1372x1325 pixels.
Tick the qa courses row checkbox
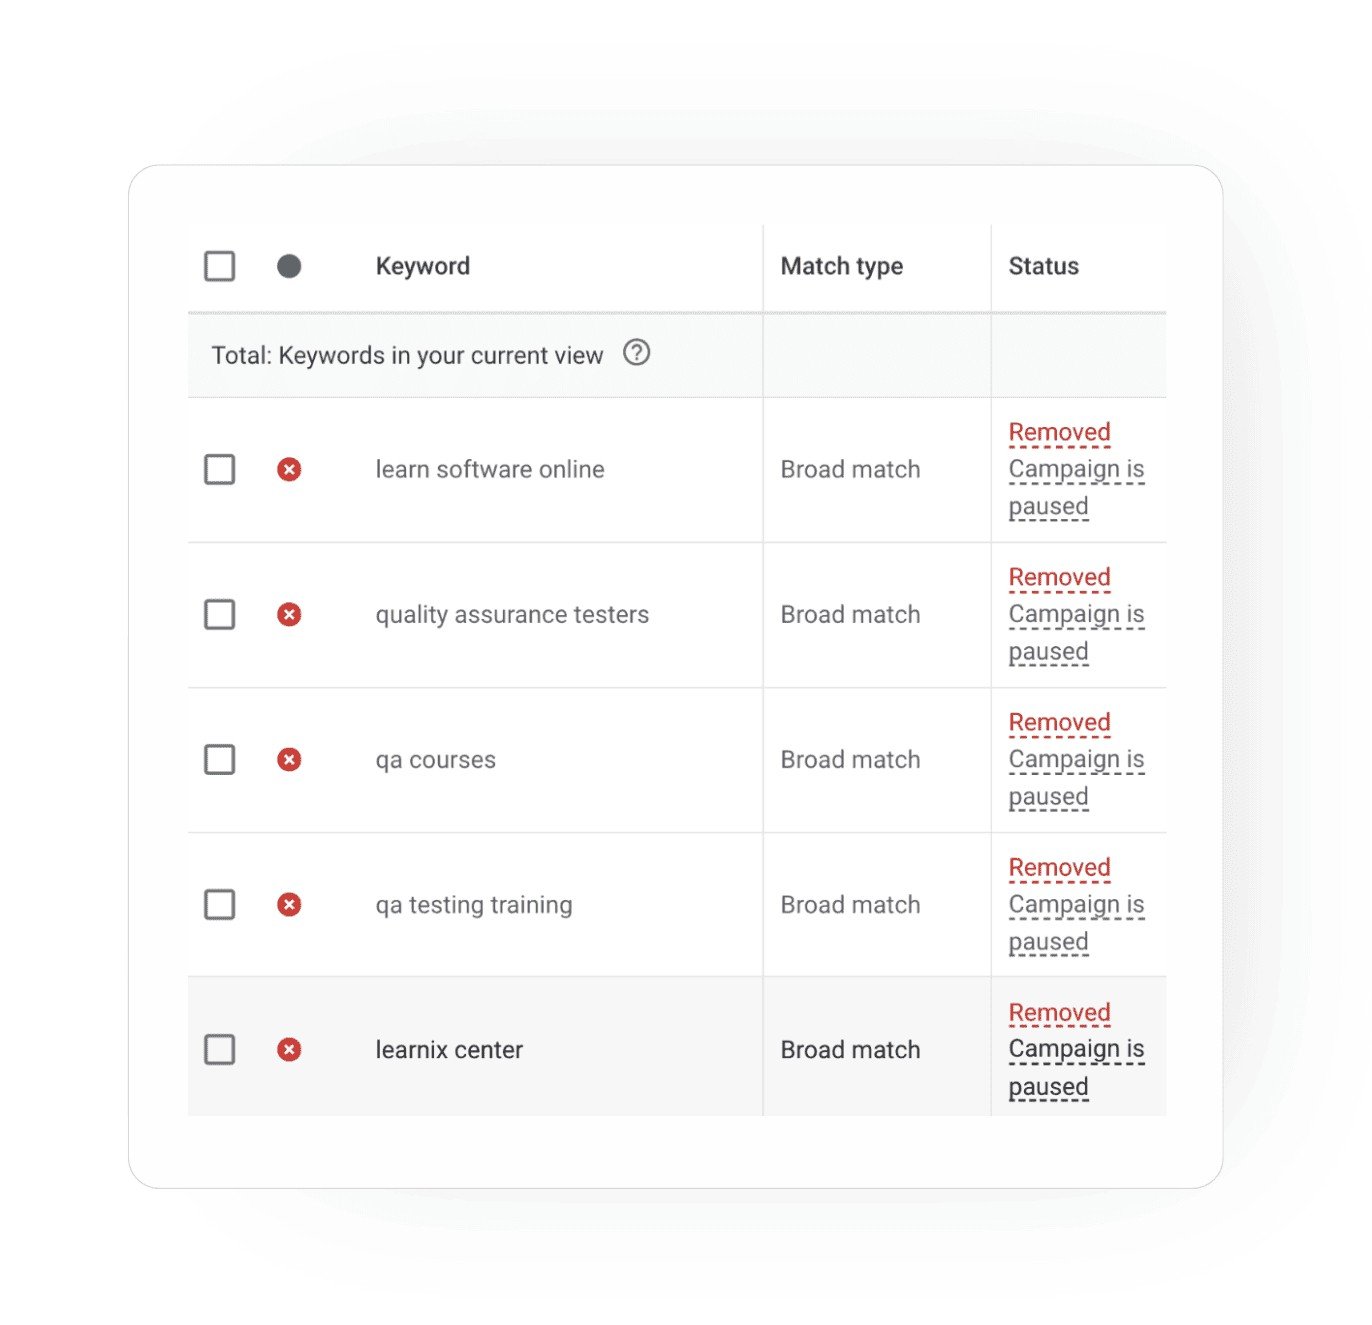220,759
